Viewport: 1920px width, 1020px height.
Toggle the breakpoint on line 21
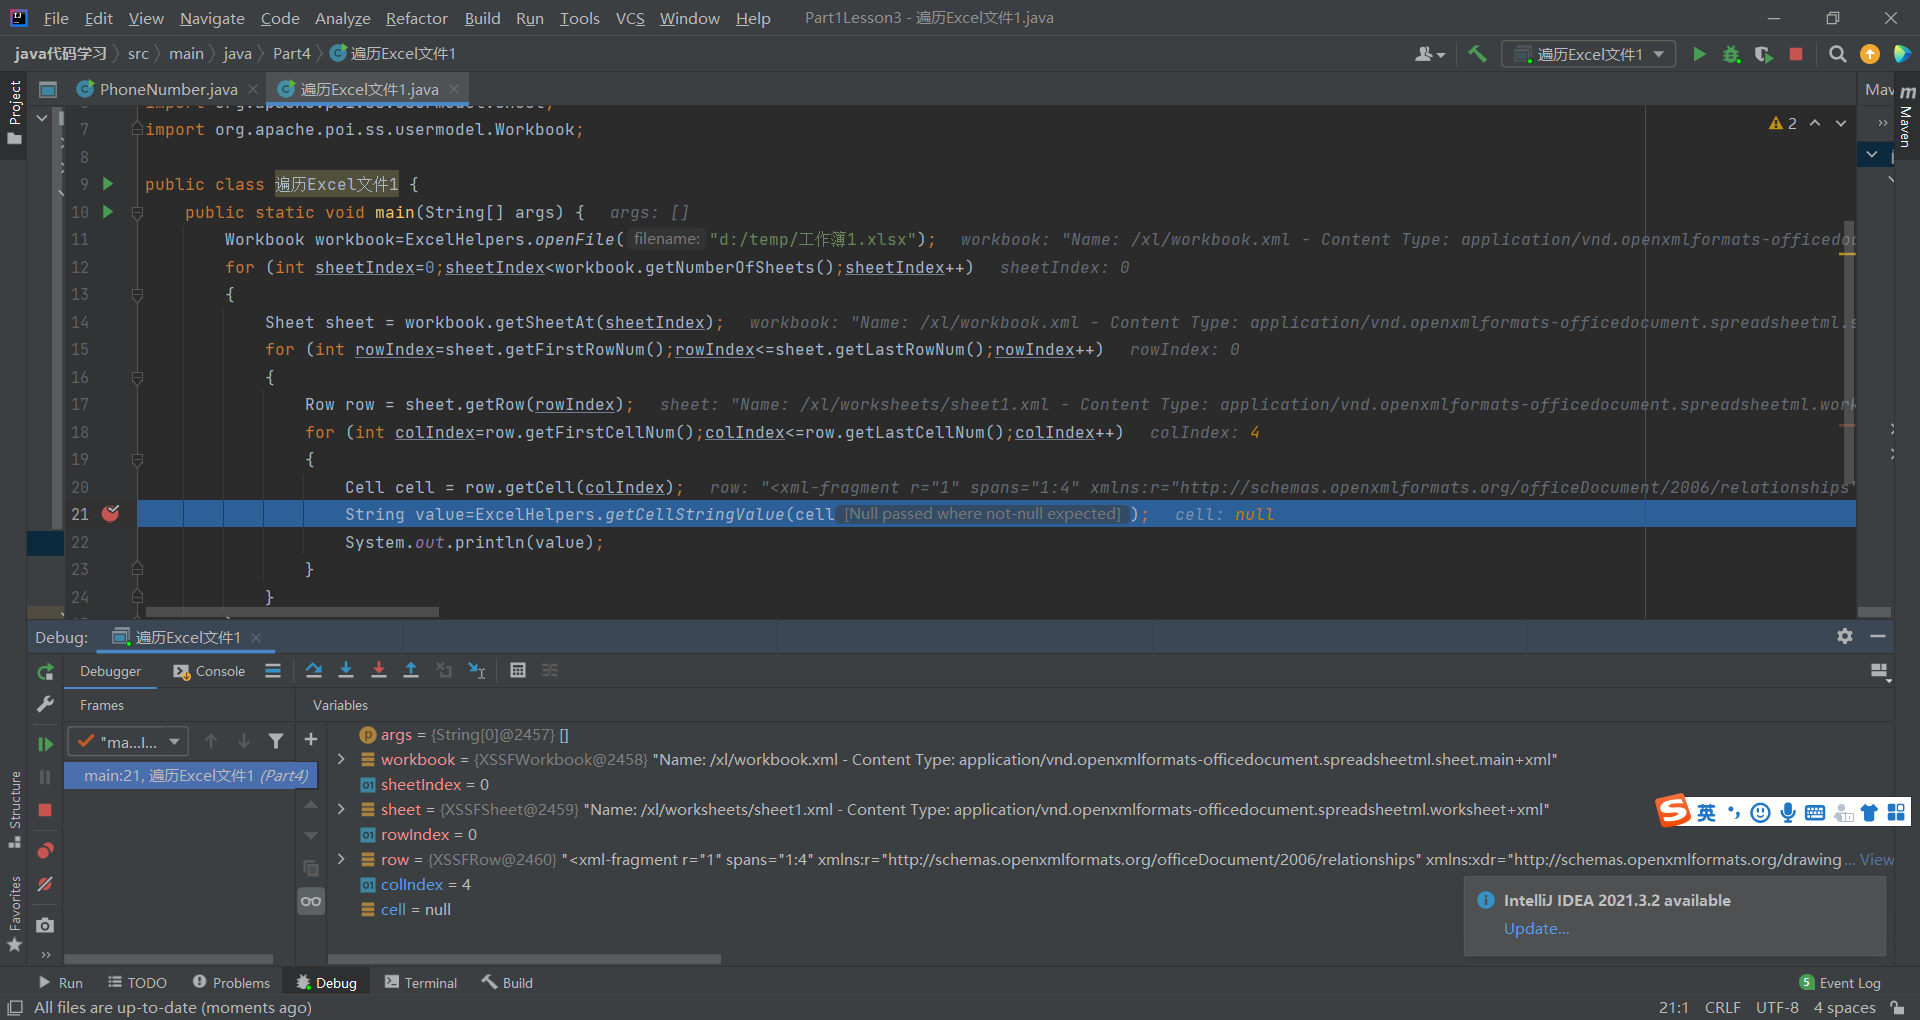click(x=110, y=514)
